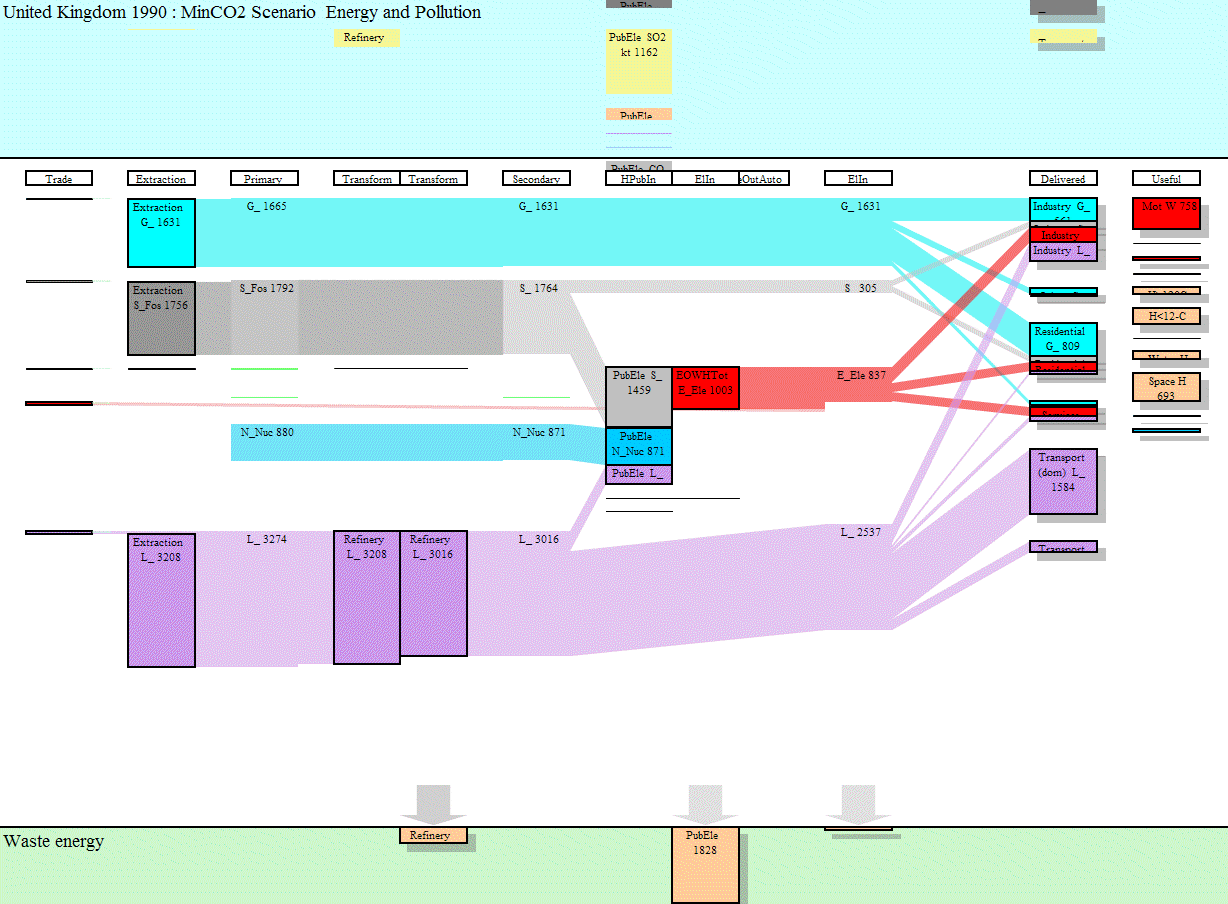Click the S_ 1764 flow label

click(539, 288)
